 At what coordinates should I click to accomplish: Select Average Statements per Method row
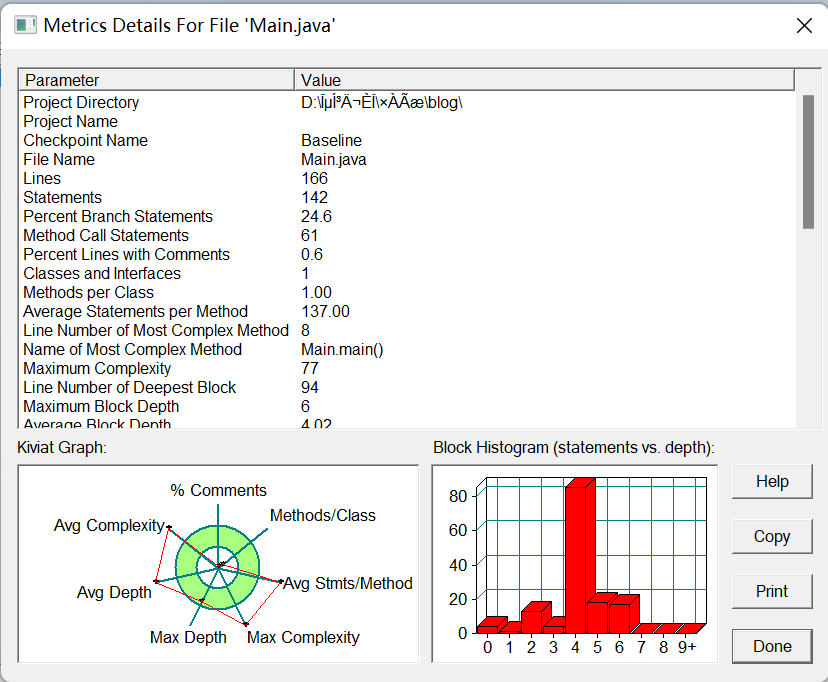click(x=407, y=311)
